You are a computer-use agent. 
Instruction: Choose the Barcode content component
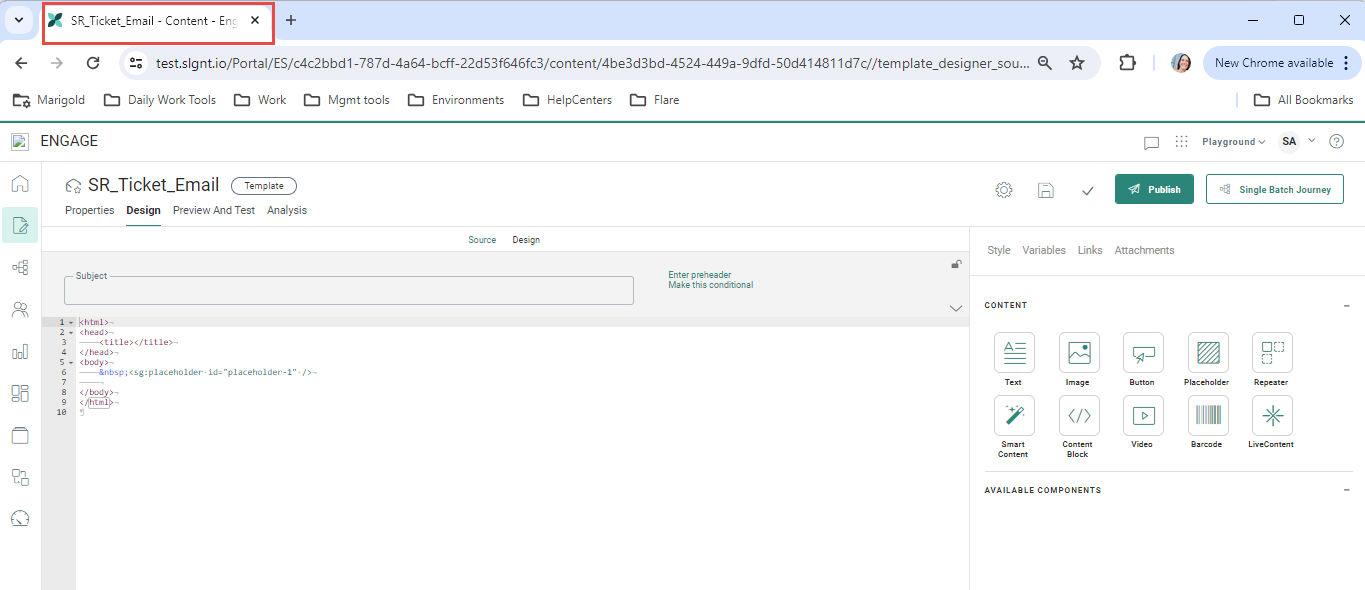1207,415
